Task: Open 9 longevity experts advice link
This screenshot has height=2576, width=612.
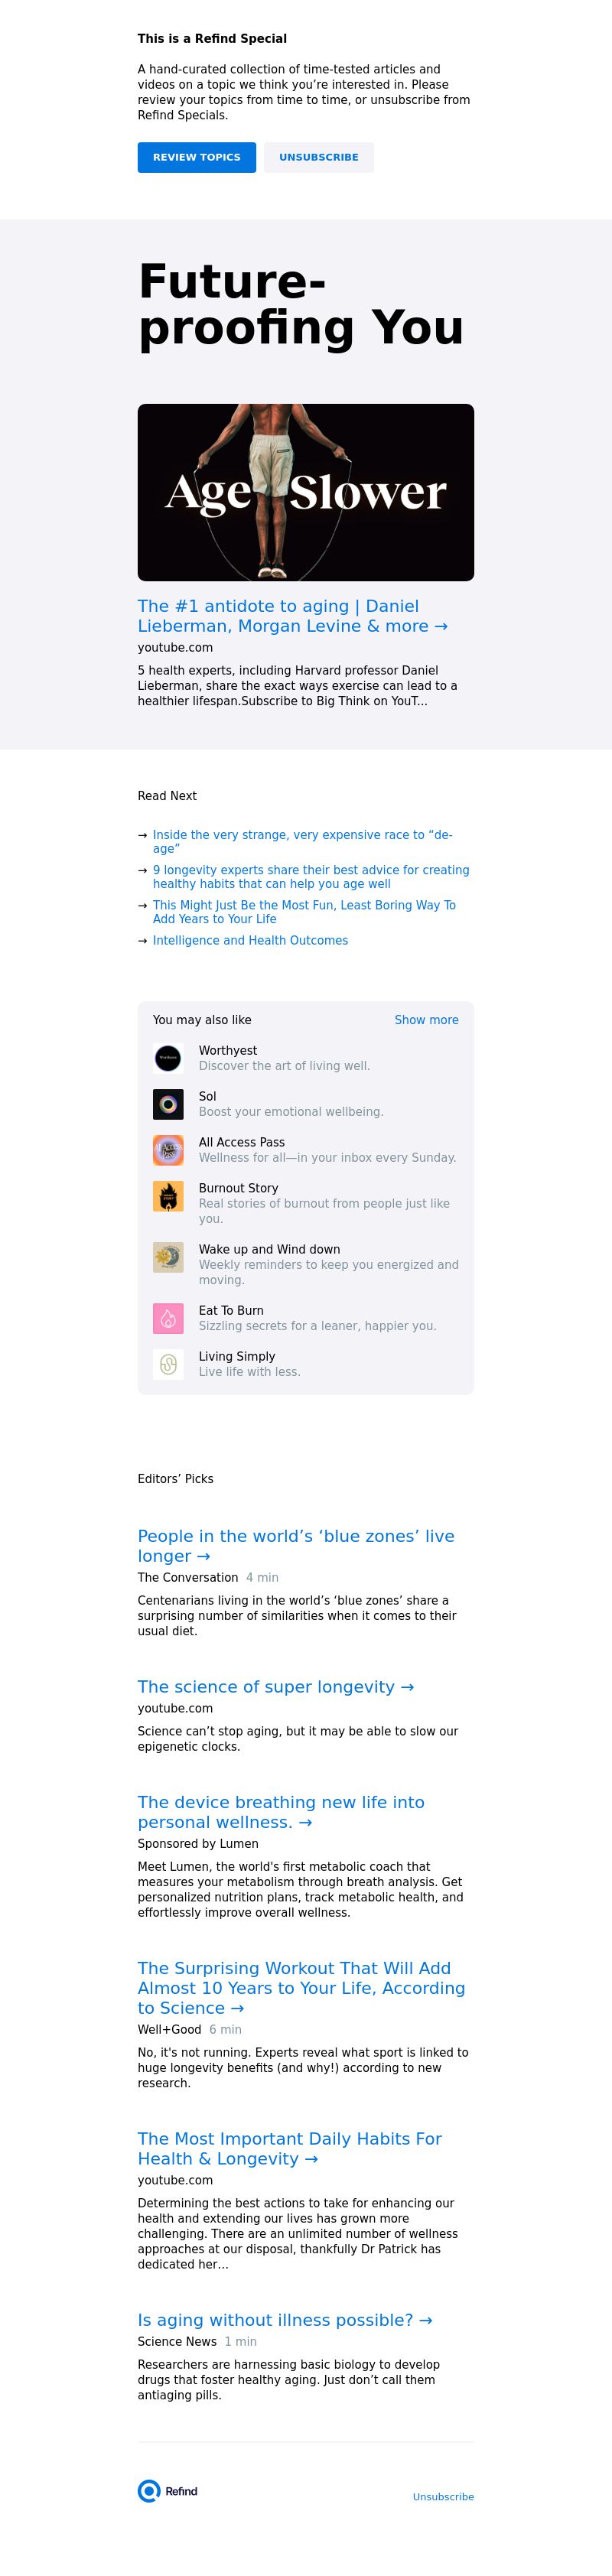Action: [311, 877]
